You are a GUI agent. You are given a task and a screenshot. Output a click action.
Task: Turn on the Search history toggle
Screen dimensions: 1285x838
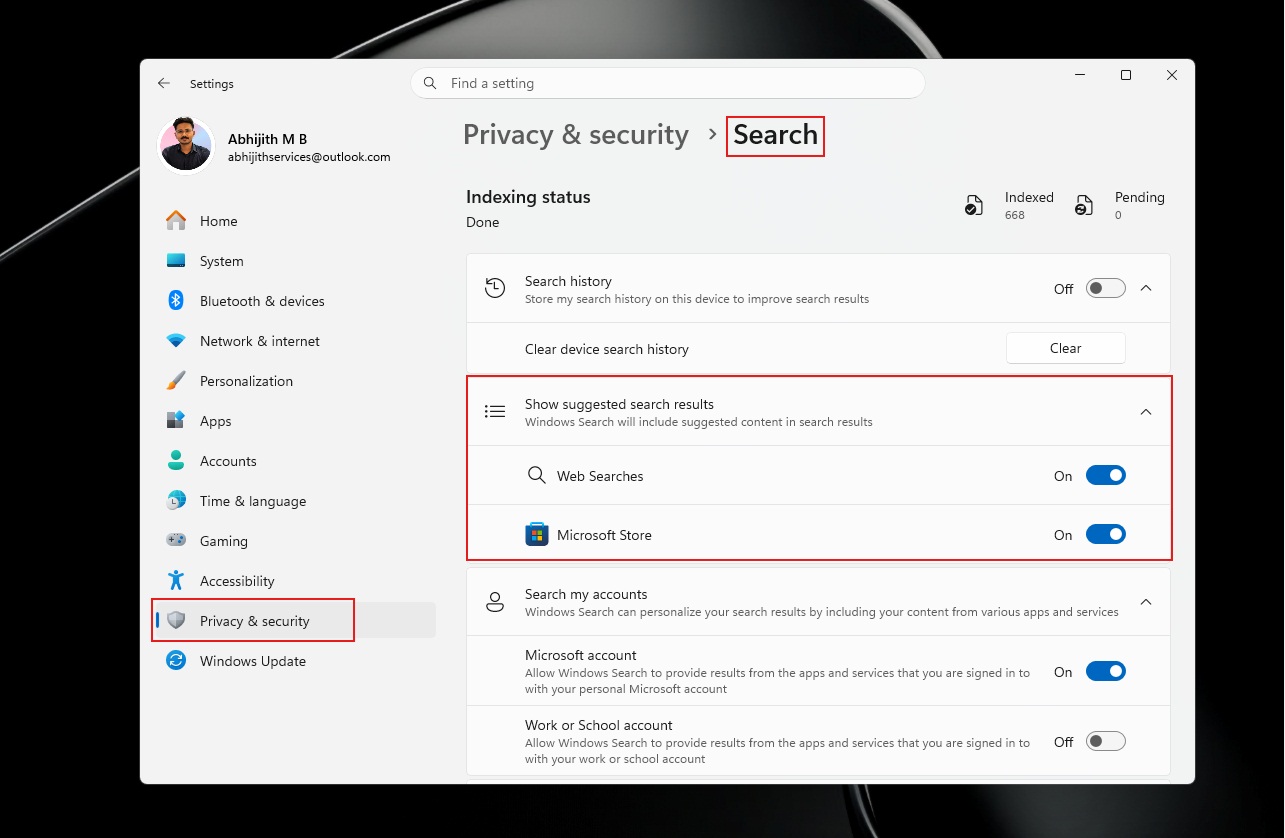point(1106,289)
